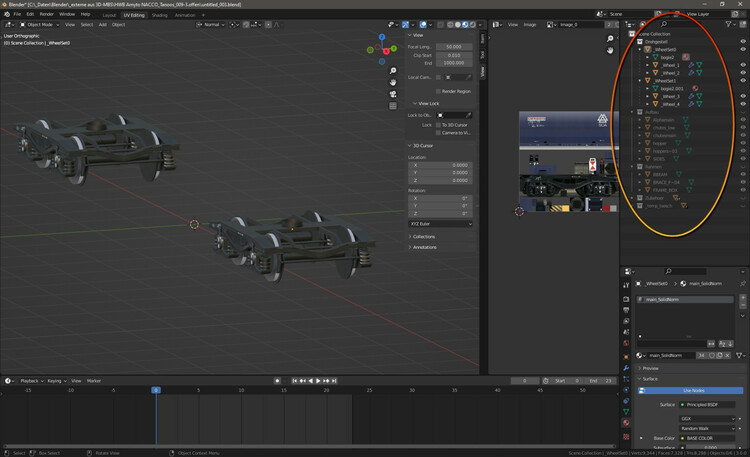
Task: Open the Object properties tab icon
Action: click(626, 357)
